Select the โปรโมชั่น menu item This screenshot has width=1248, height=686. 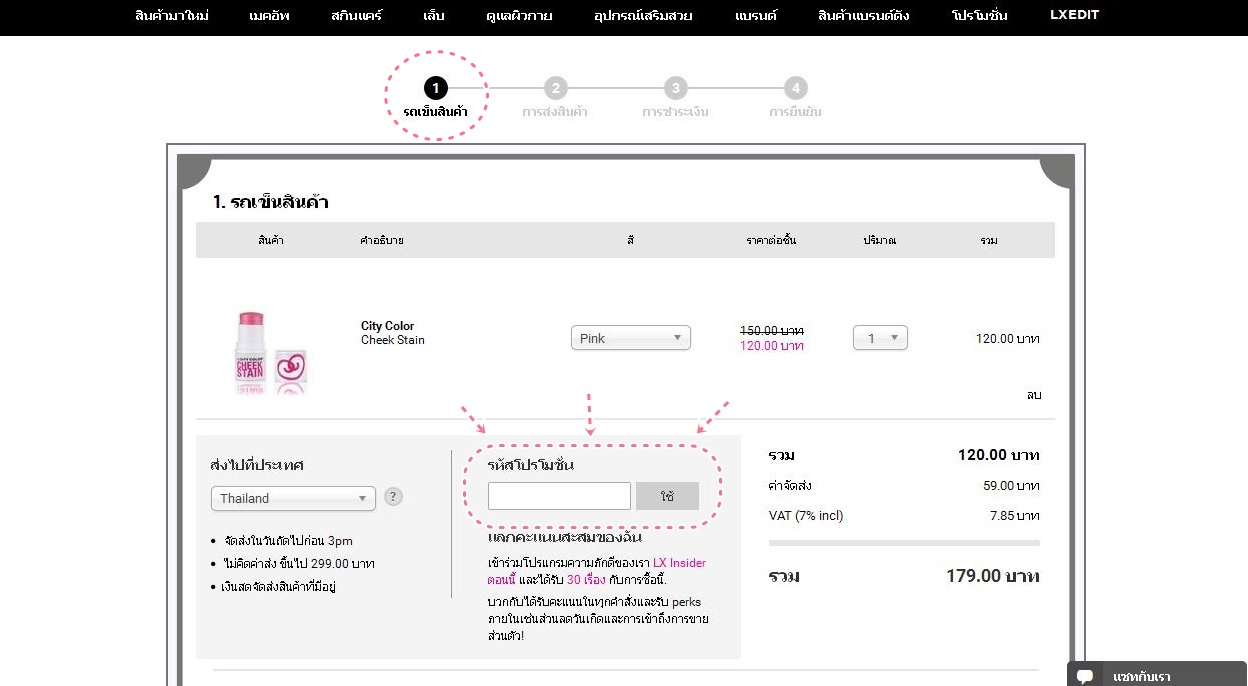[979, 16]
